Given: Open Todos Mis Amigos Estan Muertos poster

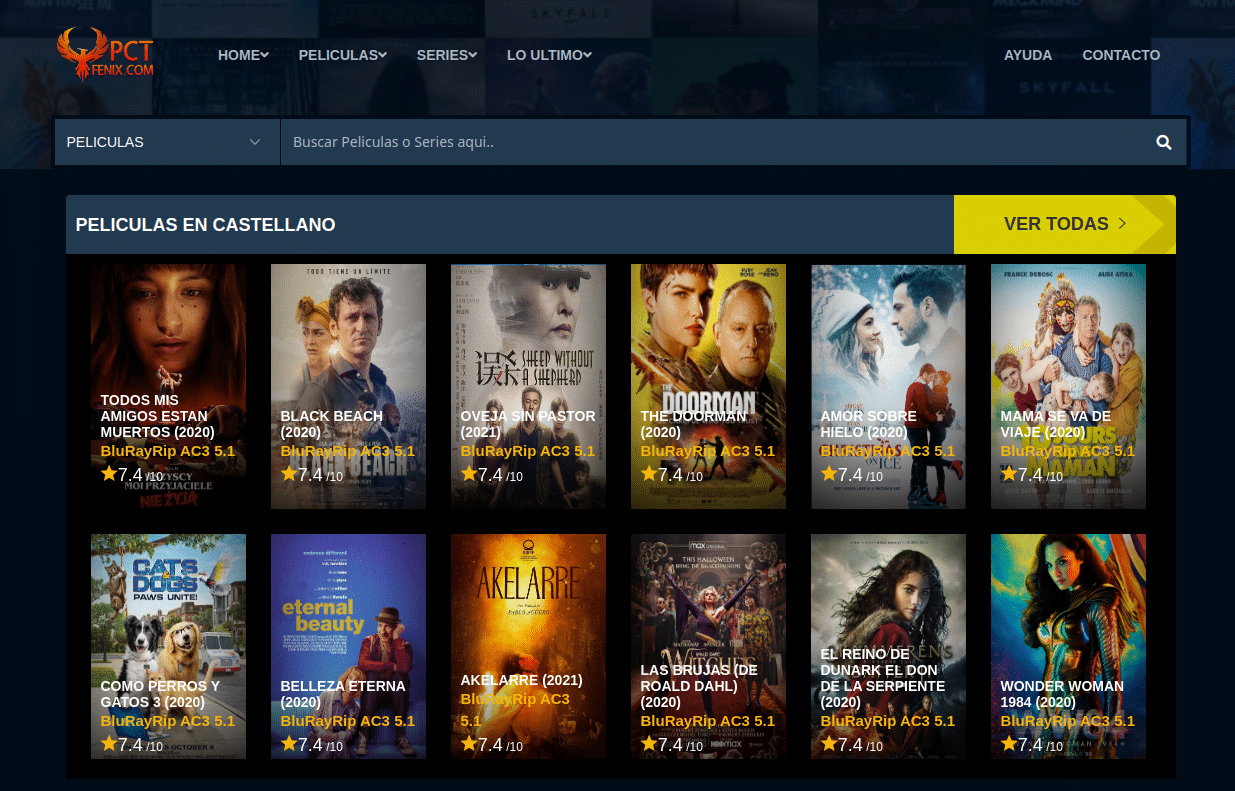Looking at the screenshot, I should click(x=168, y=386).
